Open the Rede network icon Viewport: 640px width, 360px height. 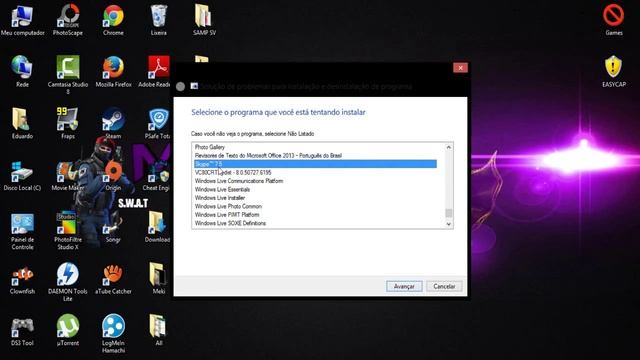22,72
